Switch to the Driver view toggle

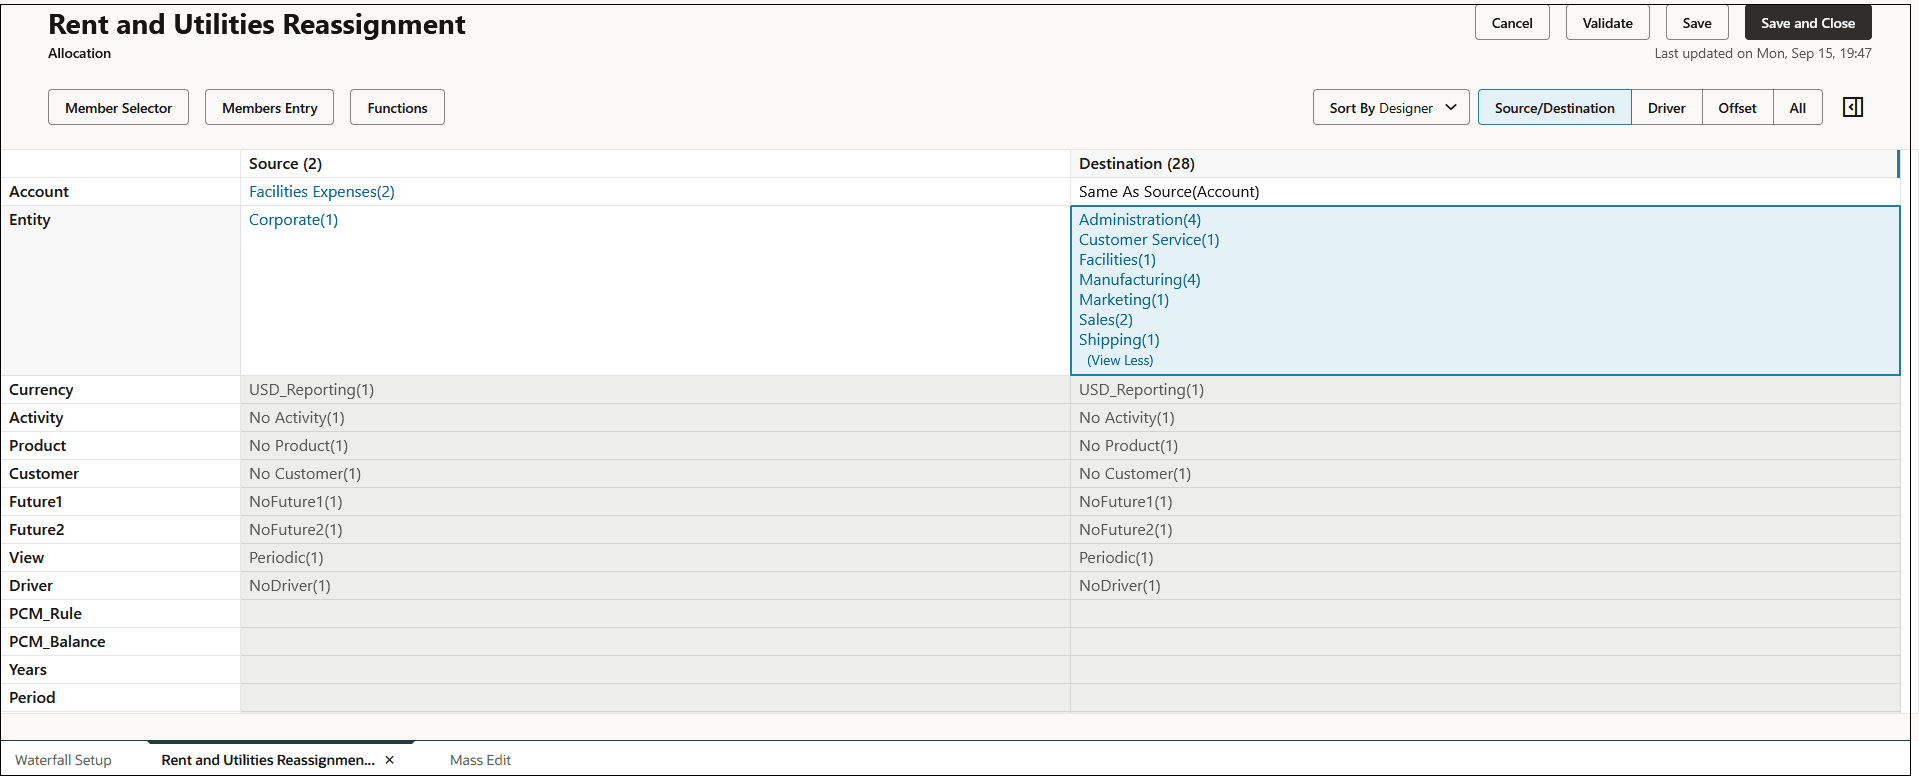coord(1666,108)
